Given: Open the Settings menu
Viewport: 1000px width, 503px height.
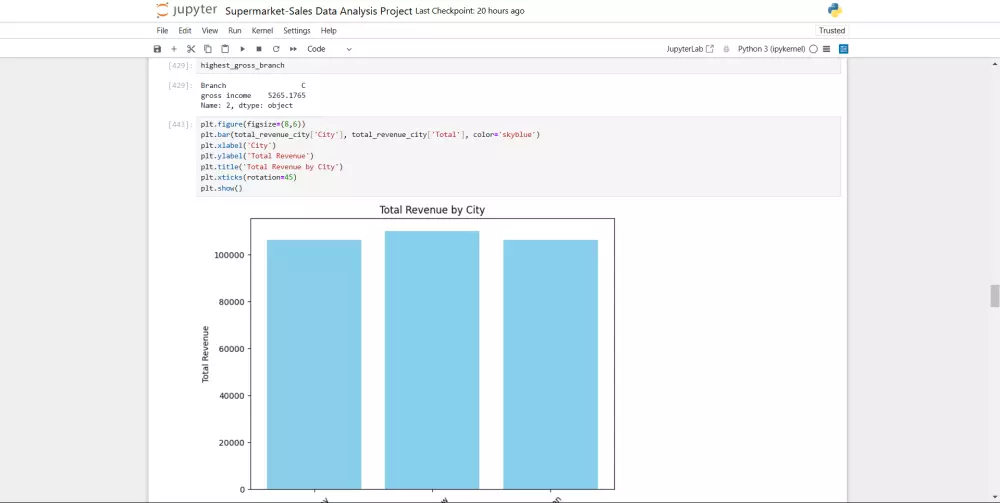Looking at the screenshot, I should click(x=297, y=31).
